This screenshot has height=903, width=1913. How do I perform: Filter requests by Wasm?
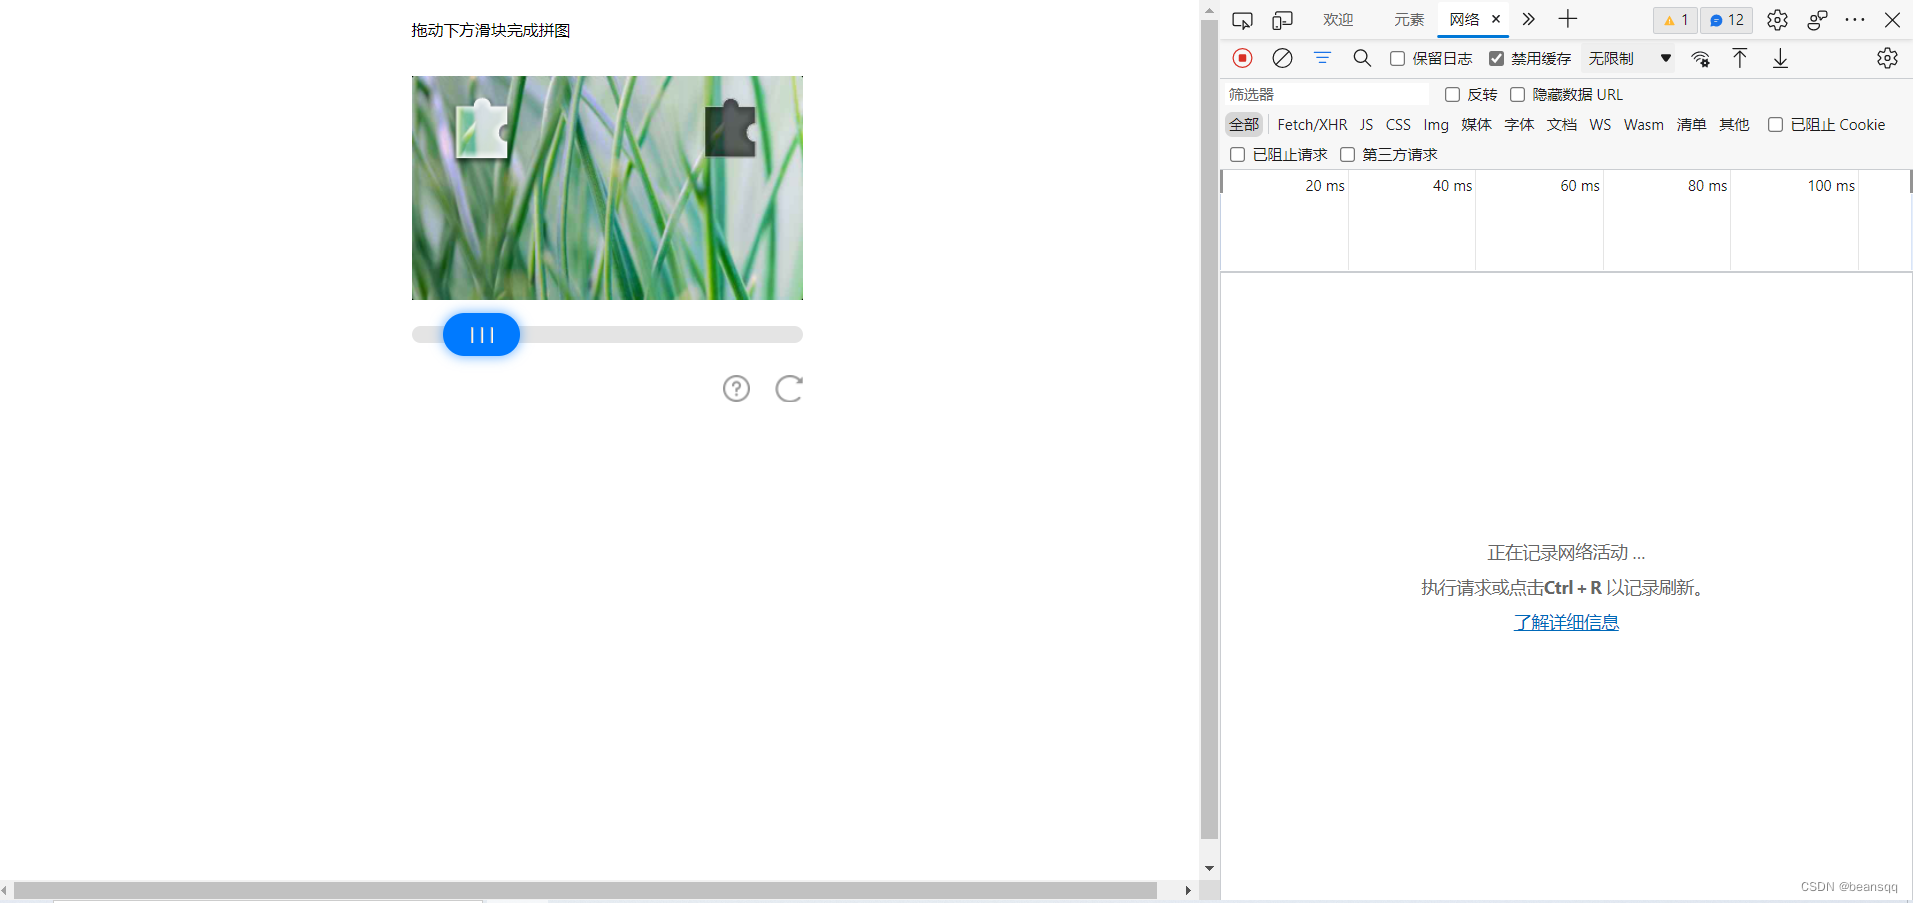[1644, 124]
